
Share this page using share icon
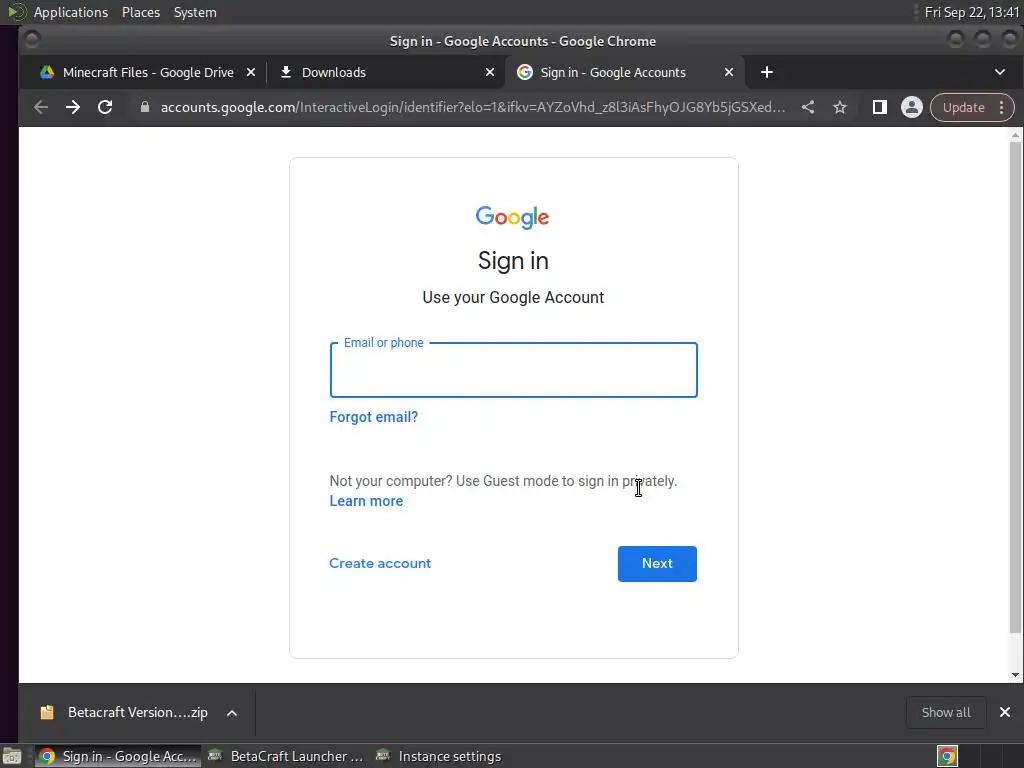coord(808,107)
